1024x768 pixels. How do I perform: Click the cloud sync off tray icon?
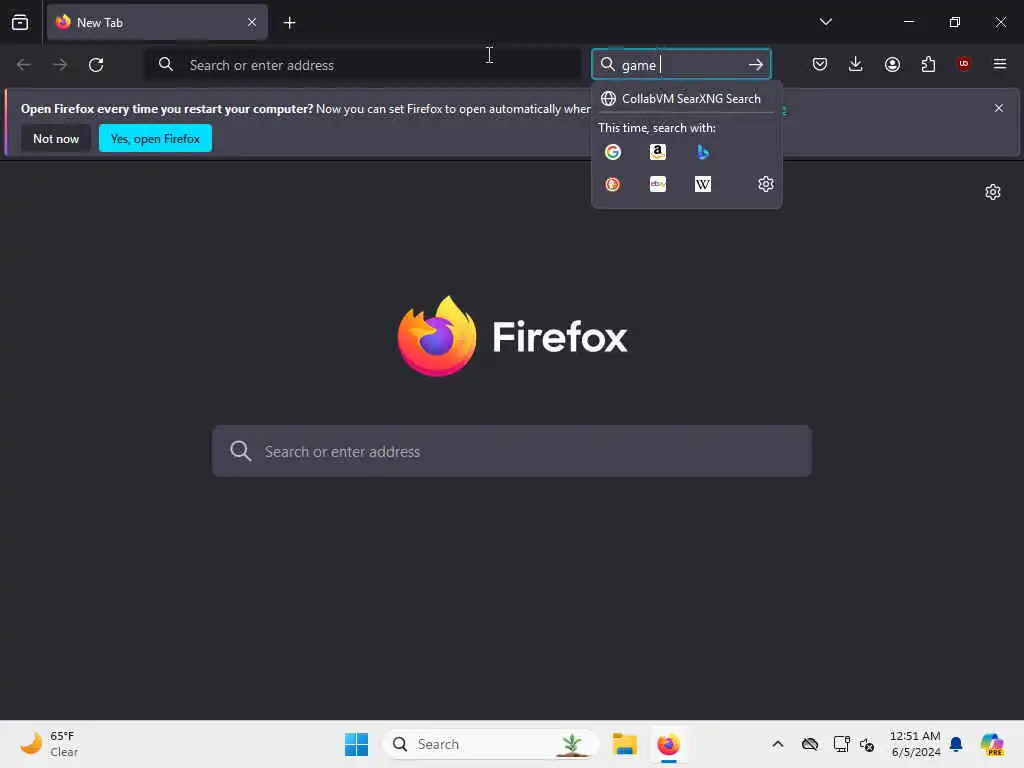pyautogui.click(x=810, y=744)
